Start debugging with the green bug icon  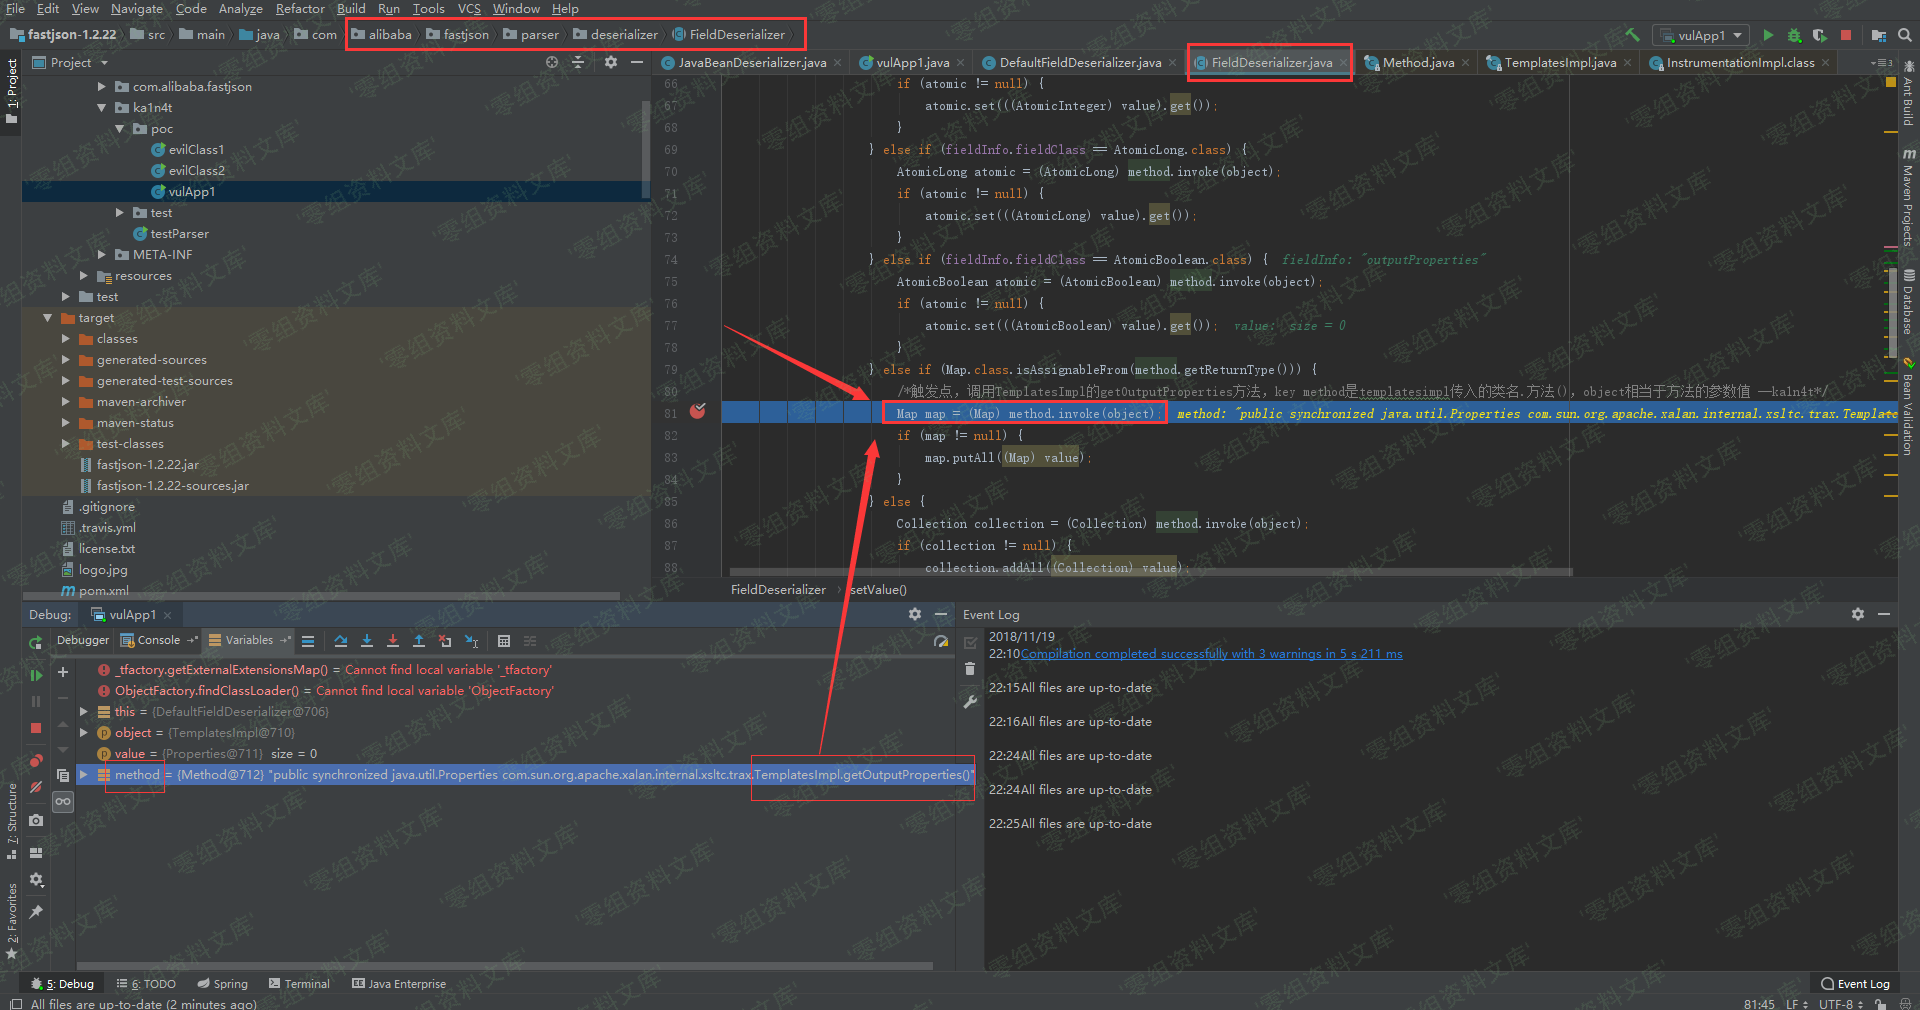1794,35
